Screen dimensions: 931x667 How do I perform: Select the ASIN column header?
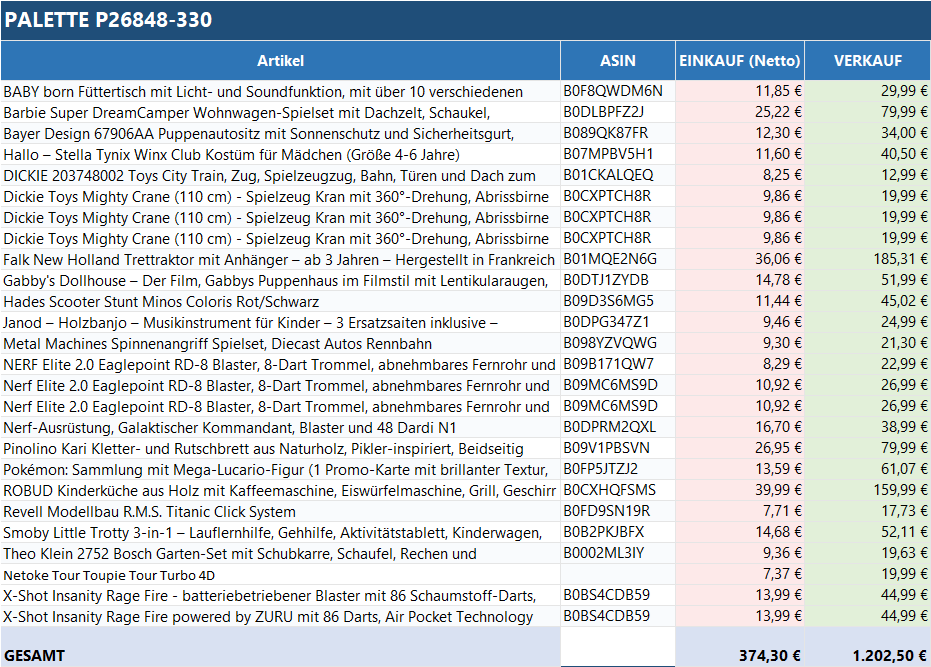pyautogui.click(x=617, y=61)
